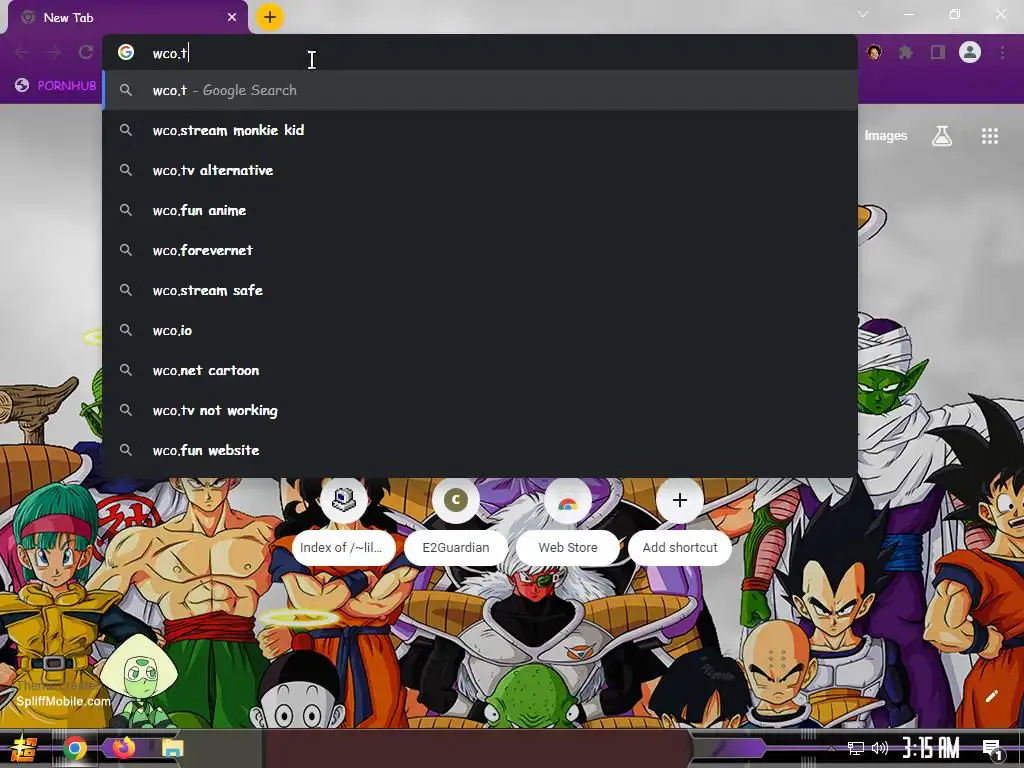This screenshot has width=1024, height=768.
Task: Launch Firefox from the taskbar
Action: point(123,747)
